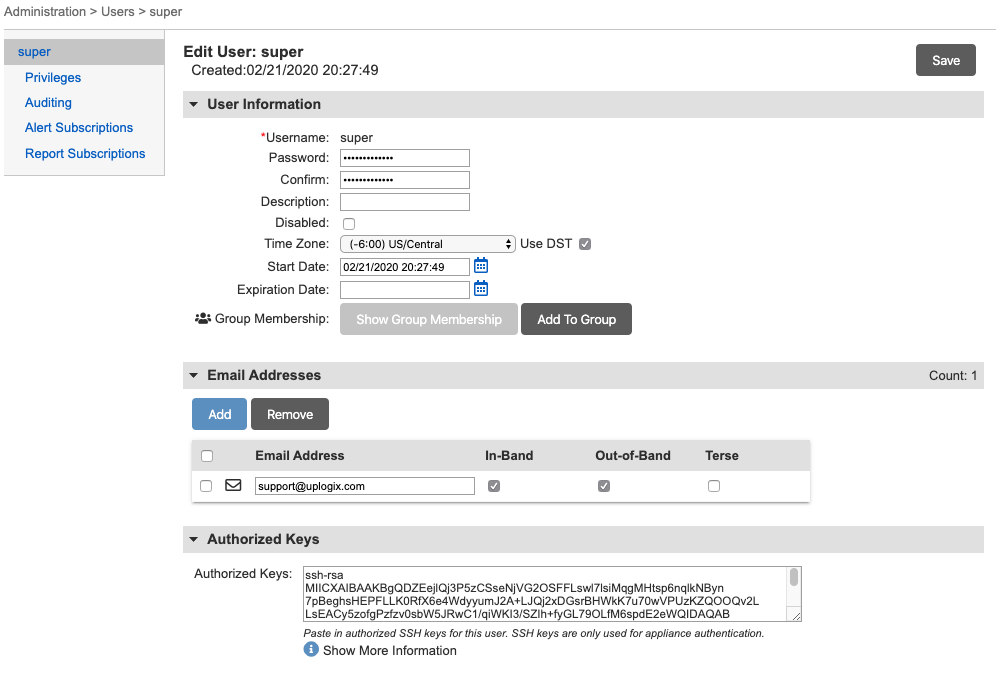
Task: Open the Time Zone dropdown
Action: coord(427,243)
